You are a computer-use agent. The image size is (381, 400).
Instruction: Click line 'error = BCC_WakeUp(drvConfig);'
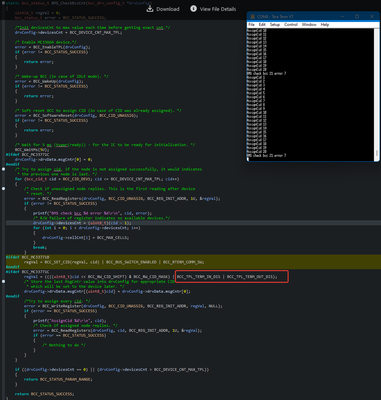pyautogui.click(x=49, y=81)
